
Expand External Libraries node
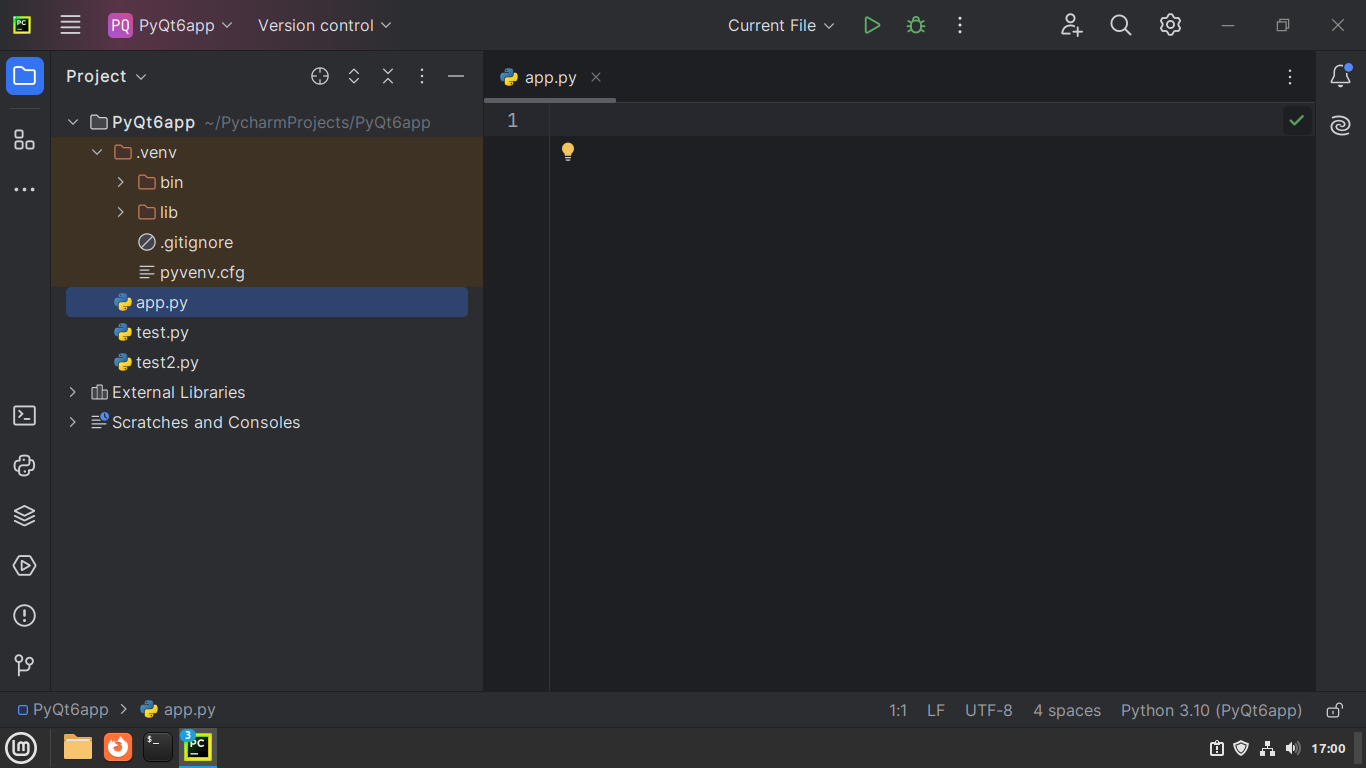pos(72,392)
